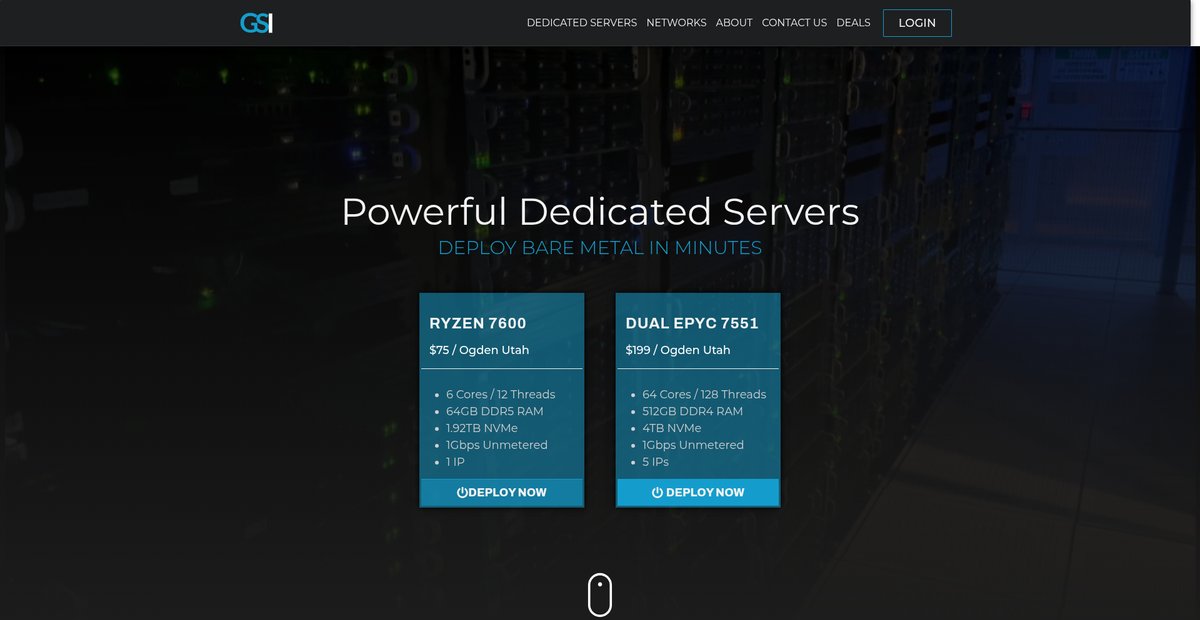The height and width of the screenshot is (620, 1200).
Task: Click the Powerful Dedicated Servers heading
Action: (x=600, y=212)
